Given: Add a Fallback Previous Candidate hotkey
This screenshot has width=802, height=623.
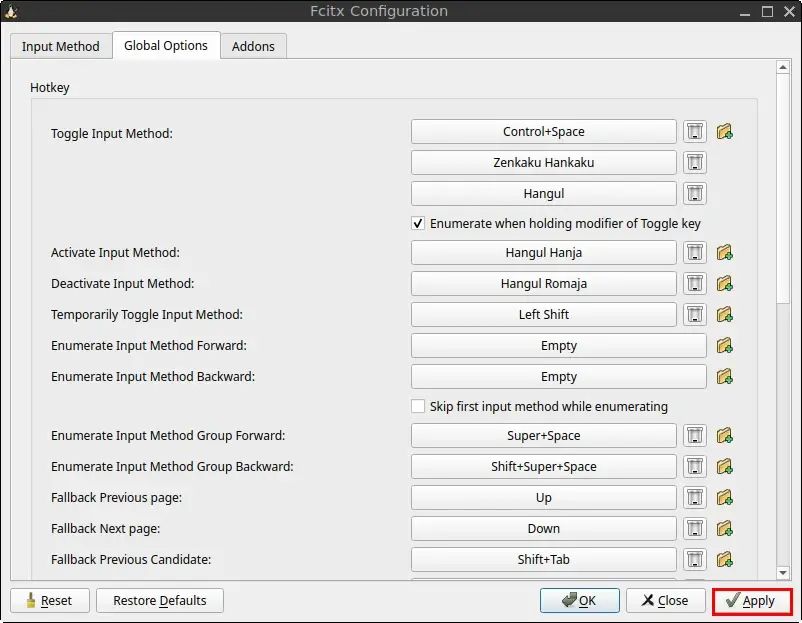Looking at the screenshot, I should point(724,560).
